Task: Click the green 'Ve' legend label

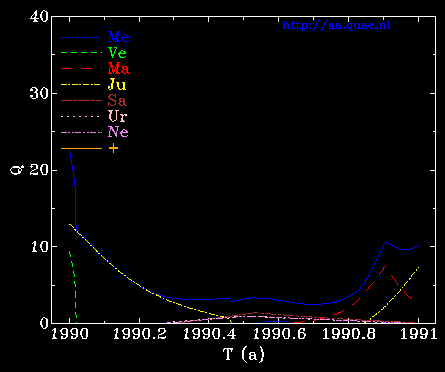Action: 117,53
